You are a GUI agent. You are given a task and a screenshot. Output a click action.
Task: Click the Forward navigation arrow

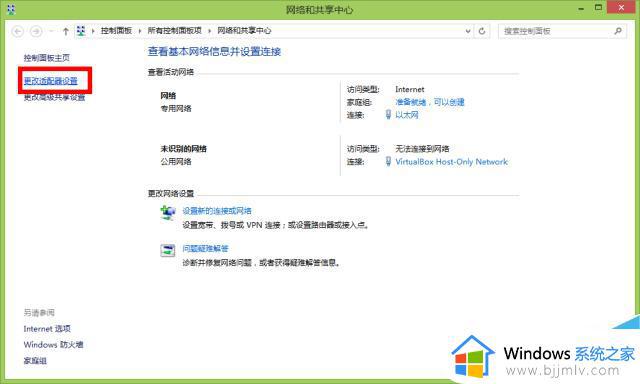[36, 31]
